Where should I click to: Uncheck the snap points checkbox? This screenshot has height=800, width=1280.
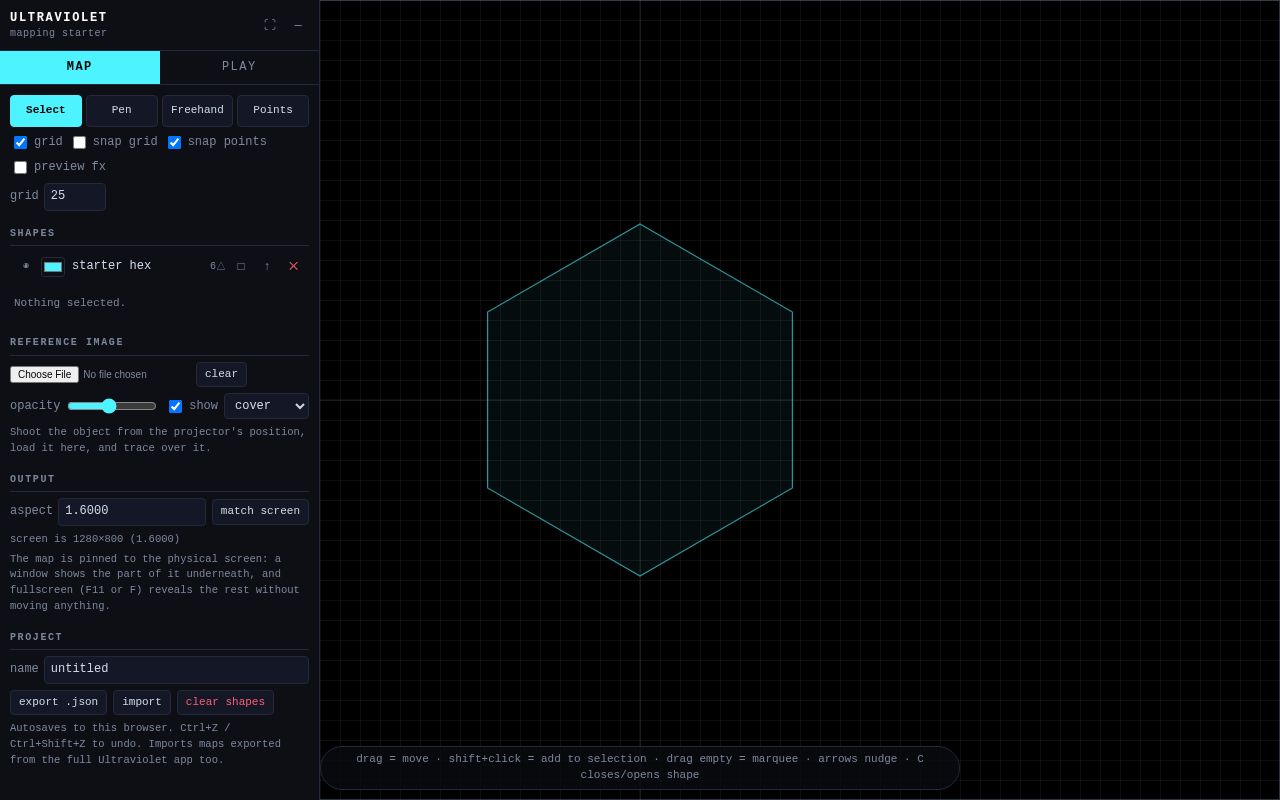click(x=175, y=143)
